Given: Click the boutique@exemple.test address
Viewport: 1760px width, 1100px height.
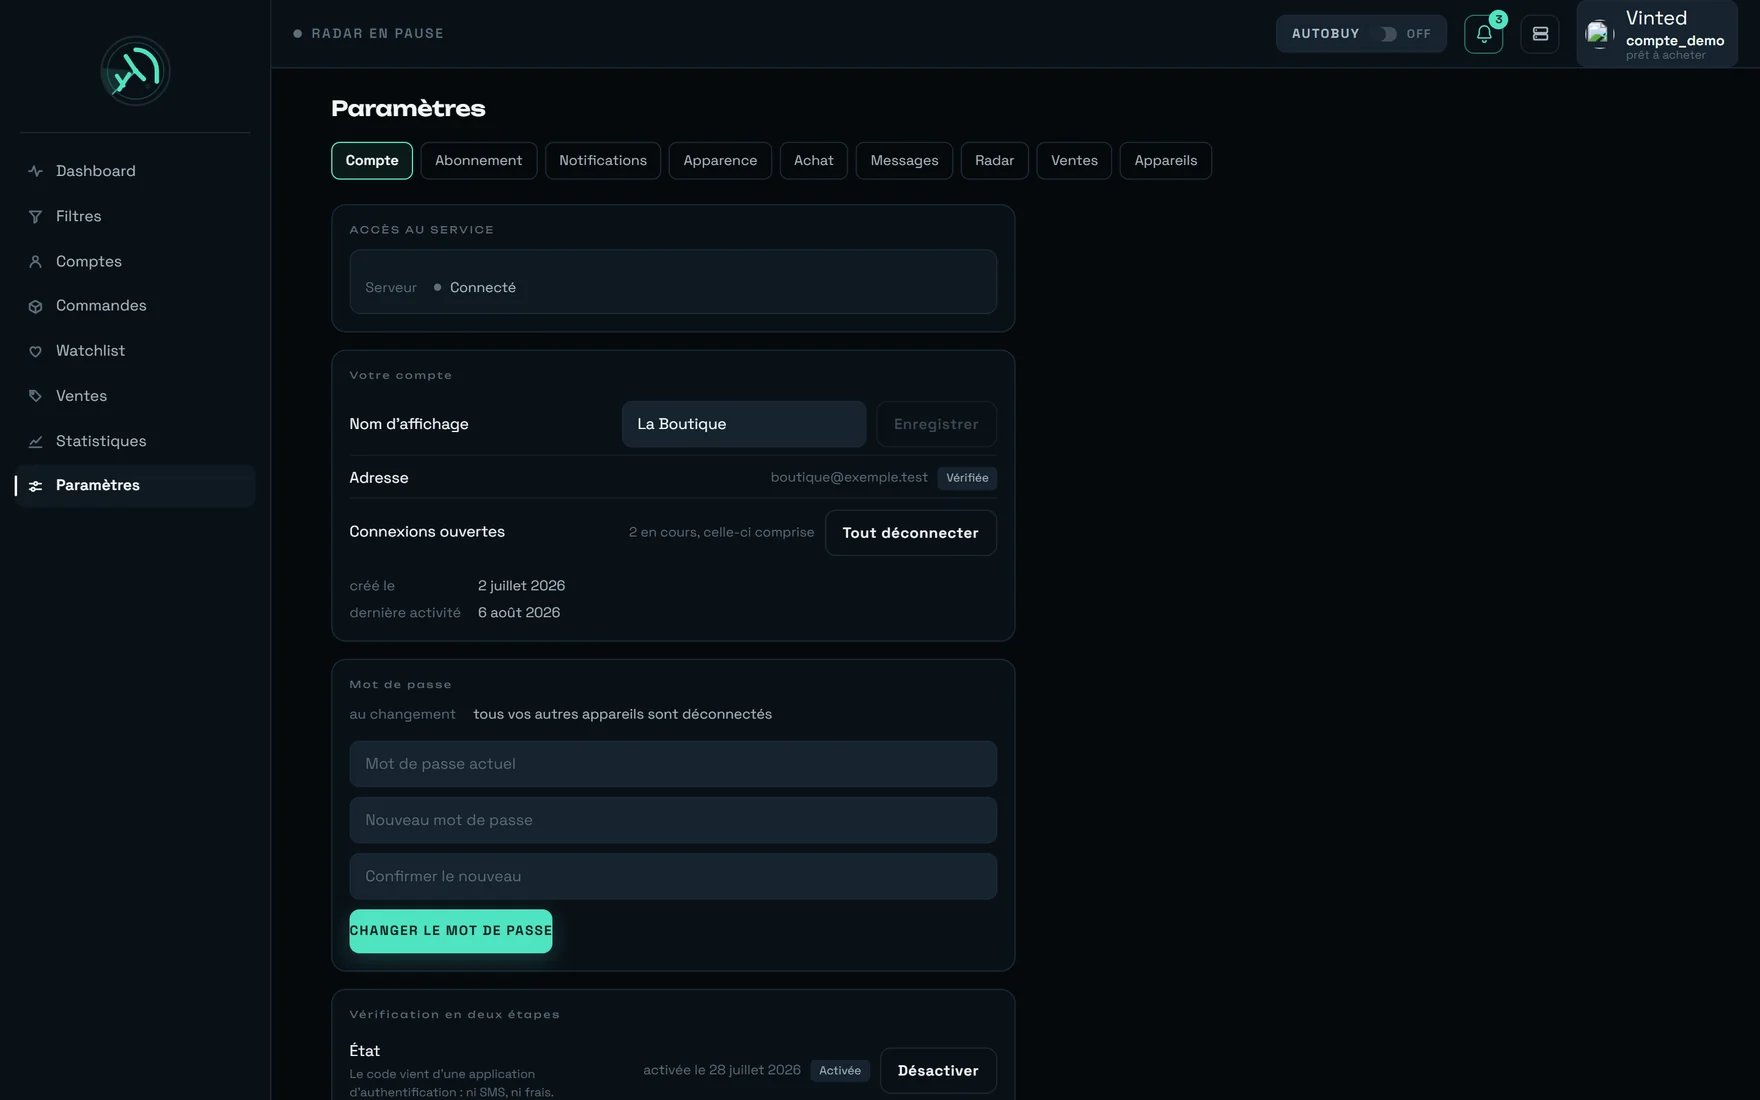Looking at the screenshot, I should coord(849,478).
